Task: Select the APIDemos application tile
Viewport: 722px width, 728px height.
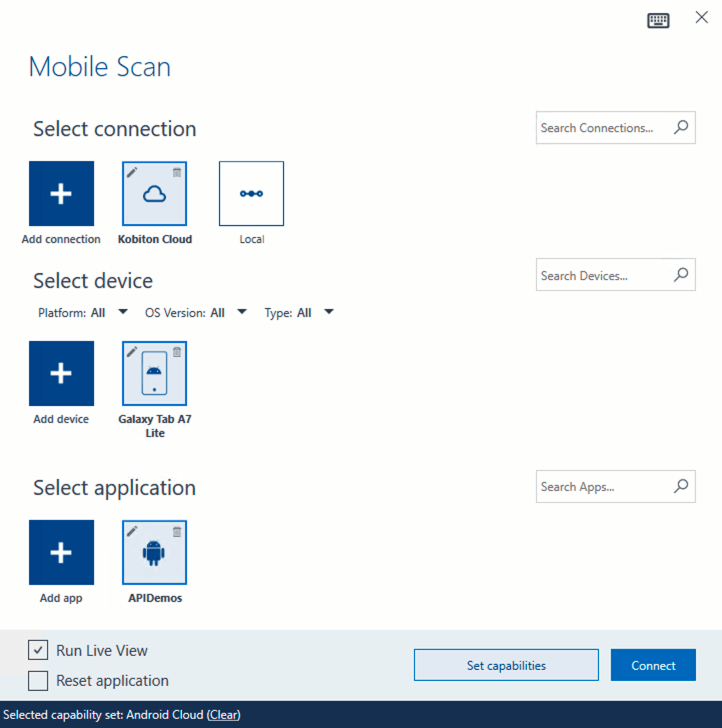Action: coord(154,552)
